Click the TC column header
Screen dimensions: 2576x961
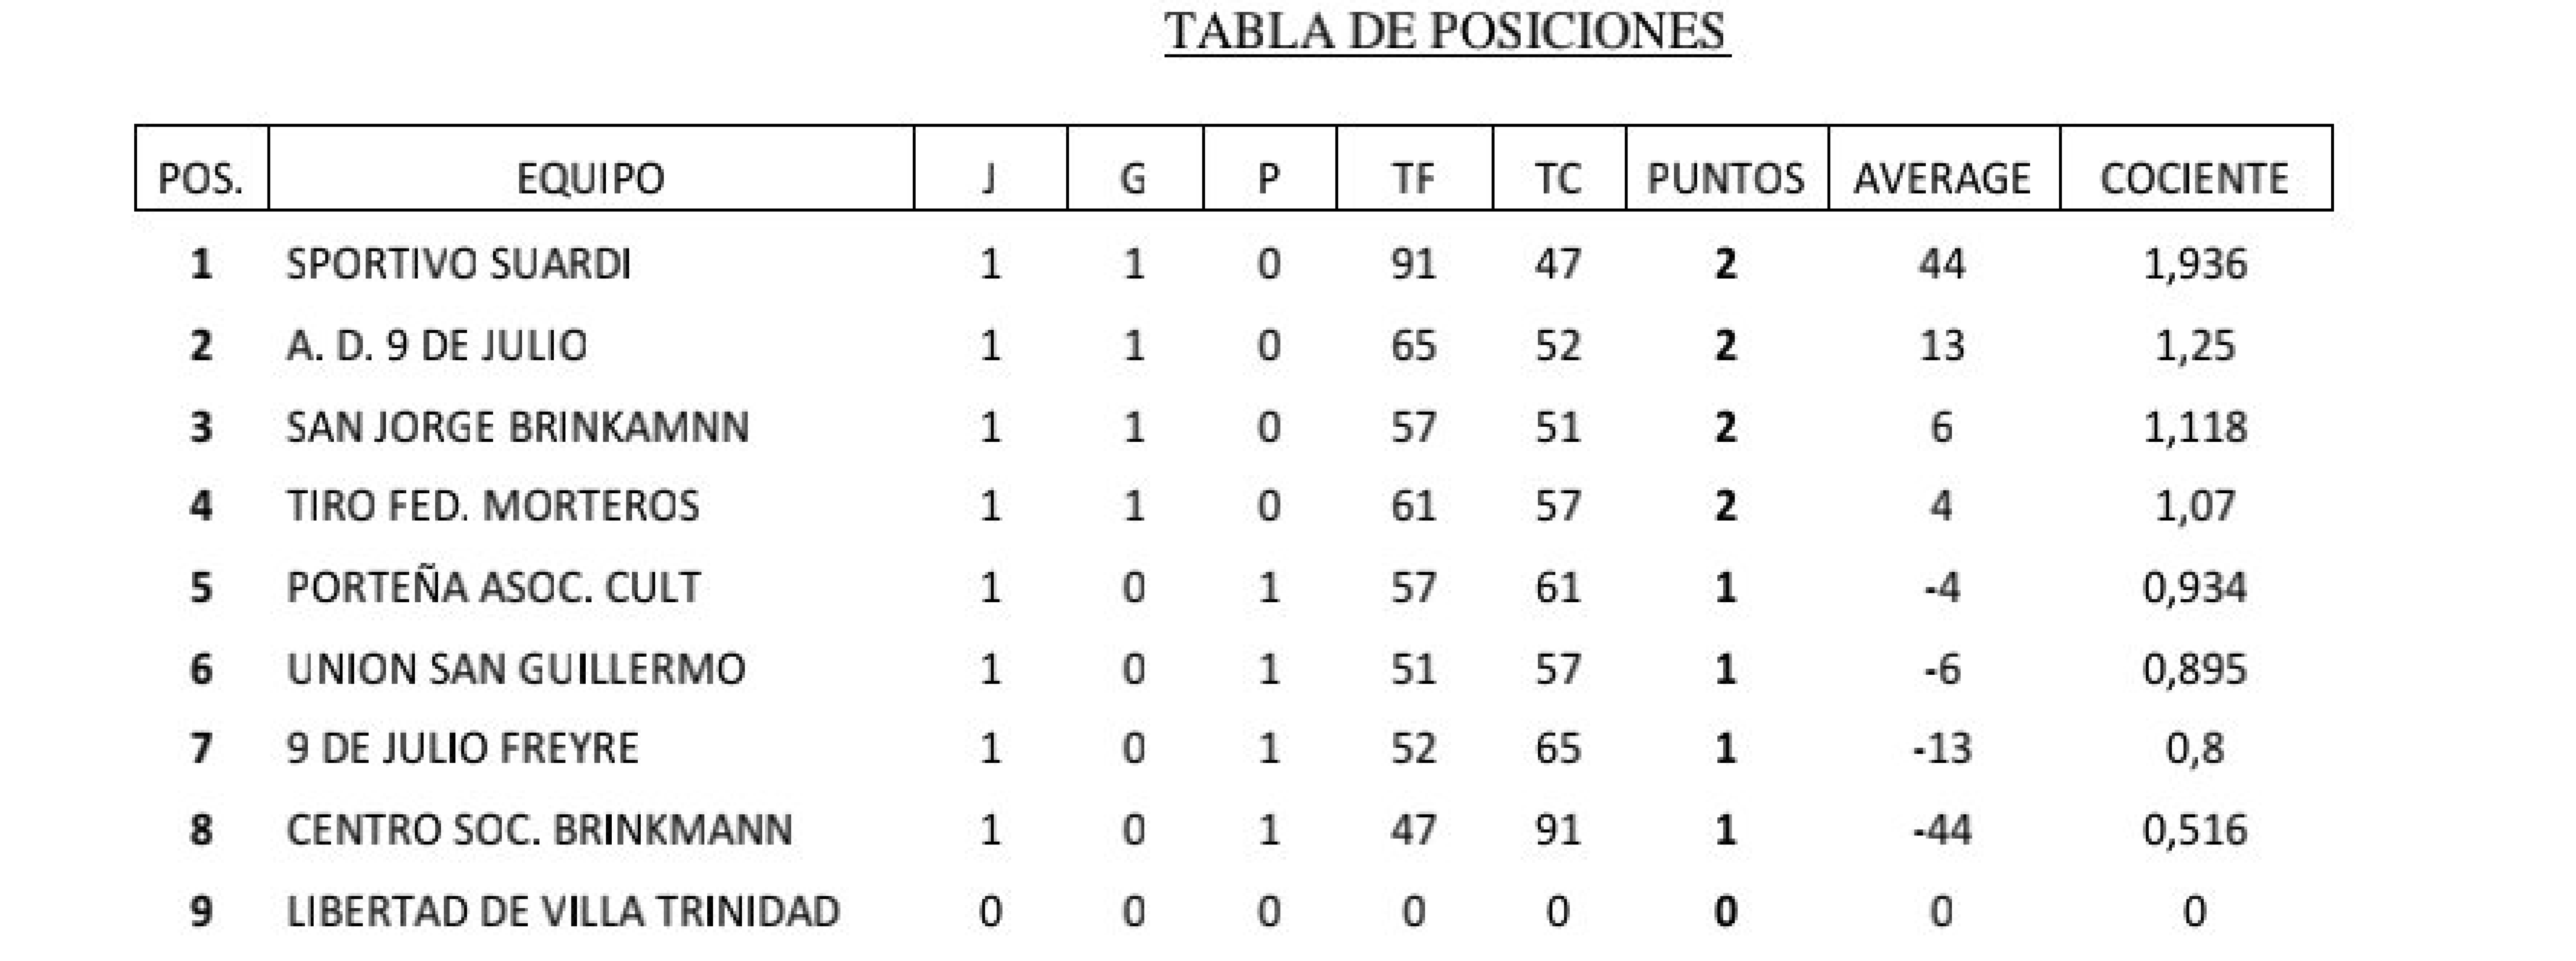click(x=1558, y=179)
